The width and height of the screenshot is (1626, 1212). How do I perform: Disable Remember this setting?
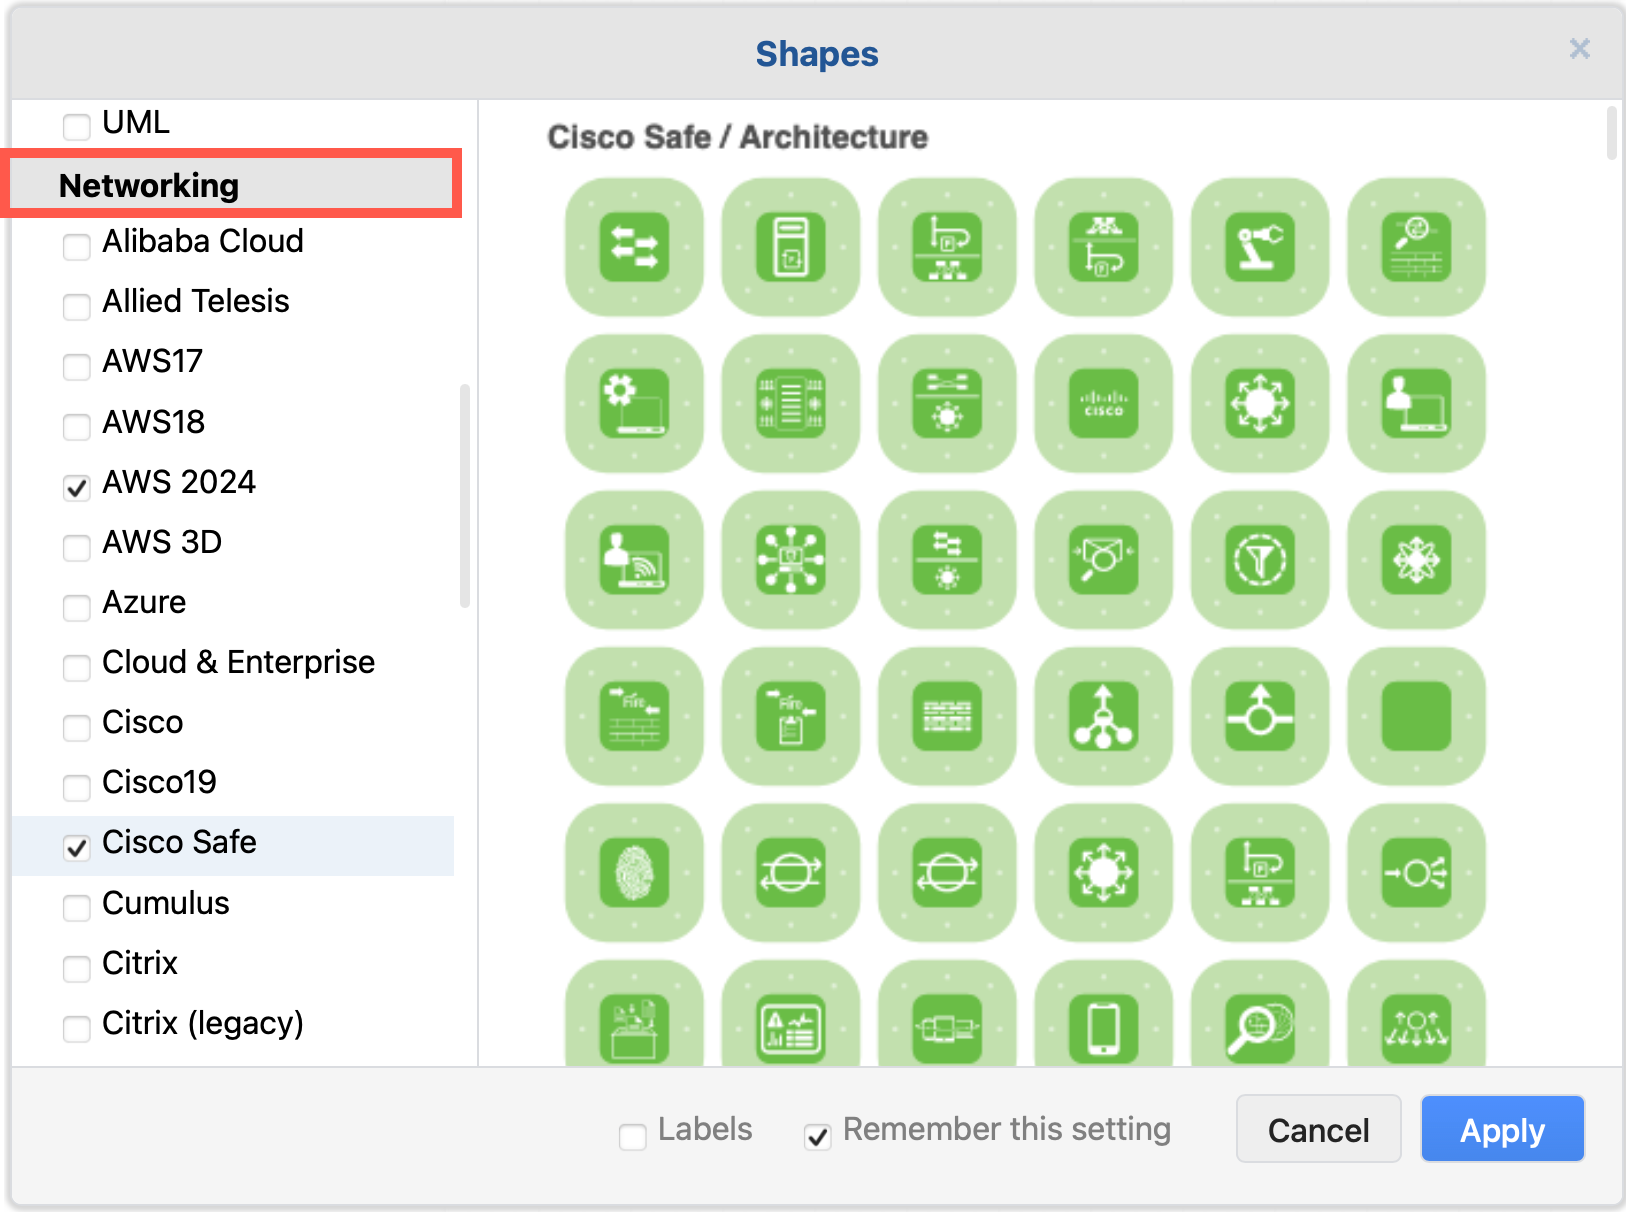click(x=818, y=1136)
